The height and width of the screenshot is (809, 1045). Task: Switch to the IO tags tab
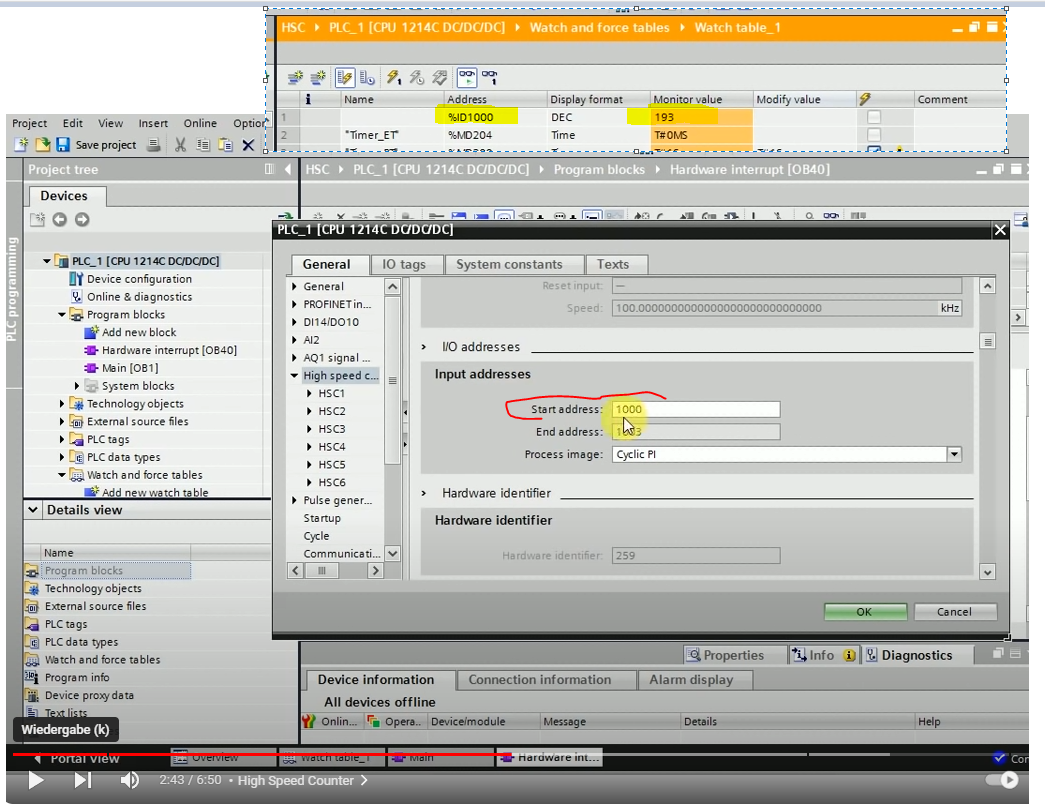[x=403, y=264]
